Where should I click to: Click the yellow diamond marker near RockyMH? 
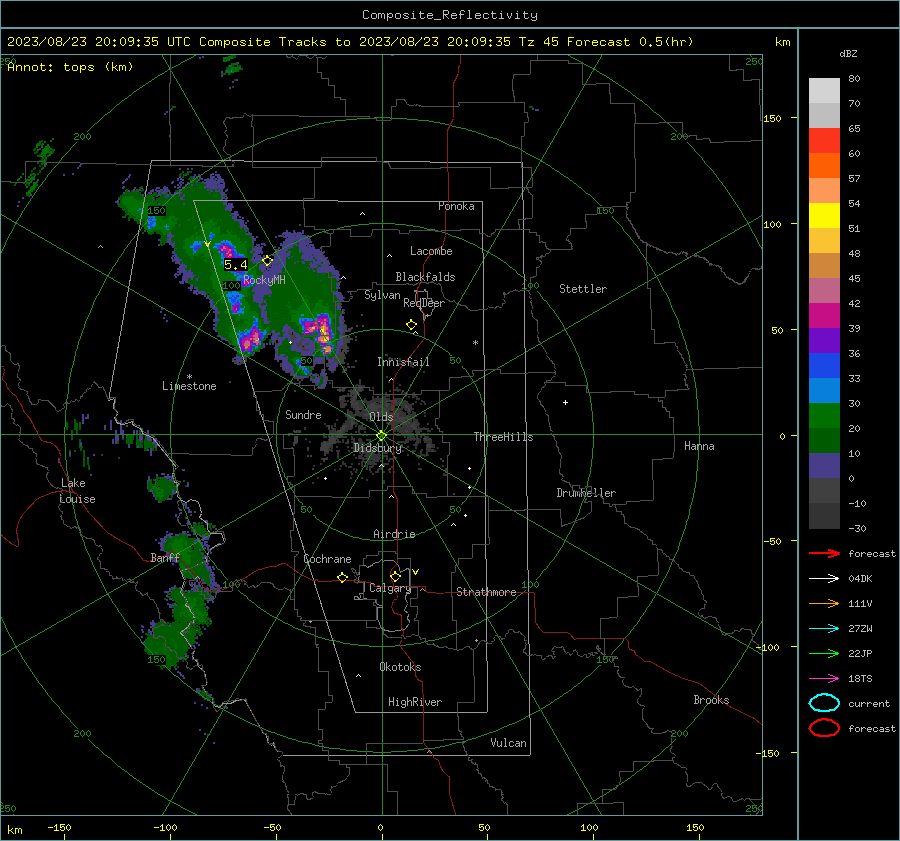(x=267, y=261)
